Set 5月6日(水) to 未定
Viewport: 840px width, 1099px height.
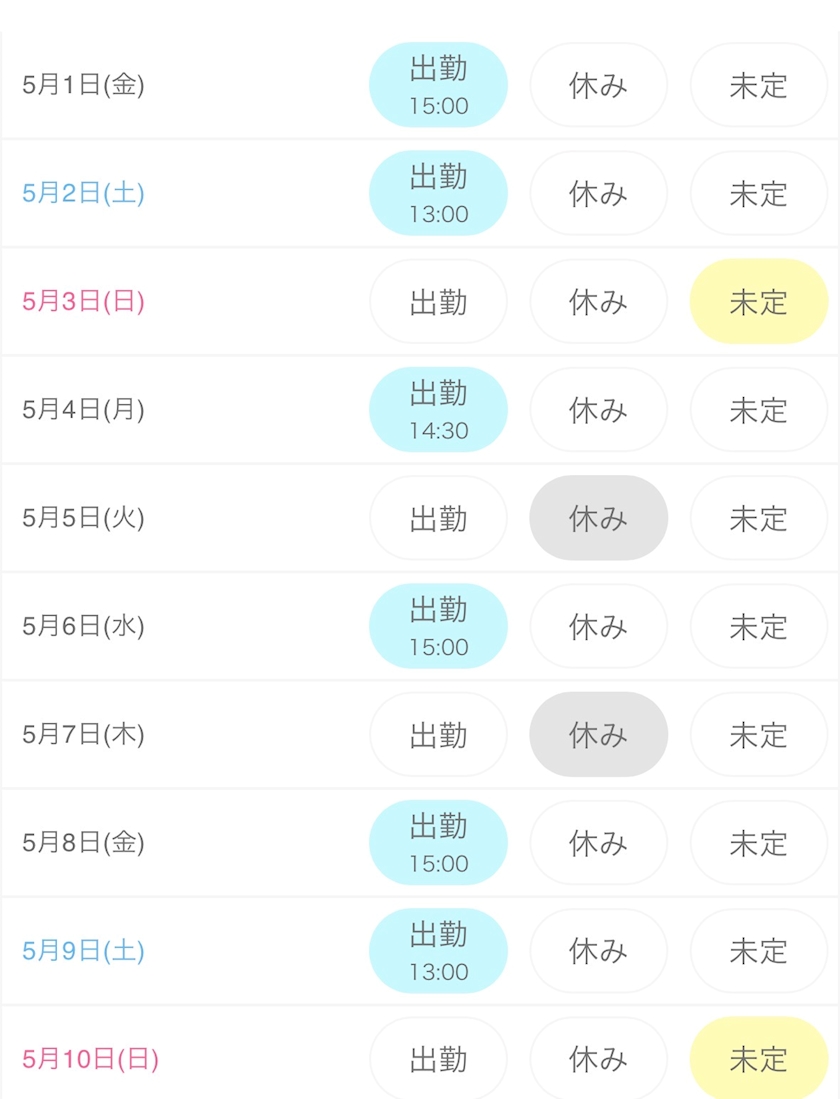click(x=758, y=626)
